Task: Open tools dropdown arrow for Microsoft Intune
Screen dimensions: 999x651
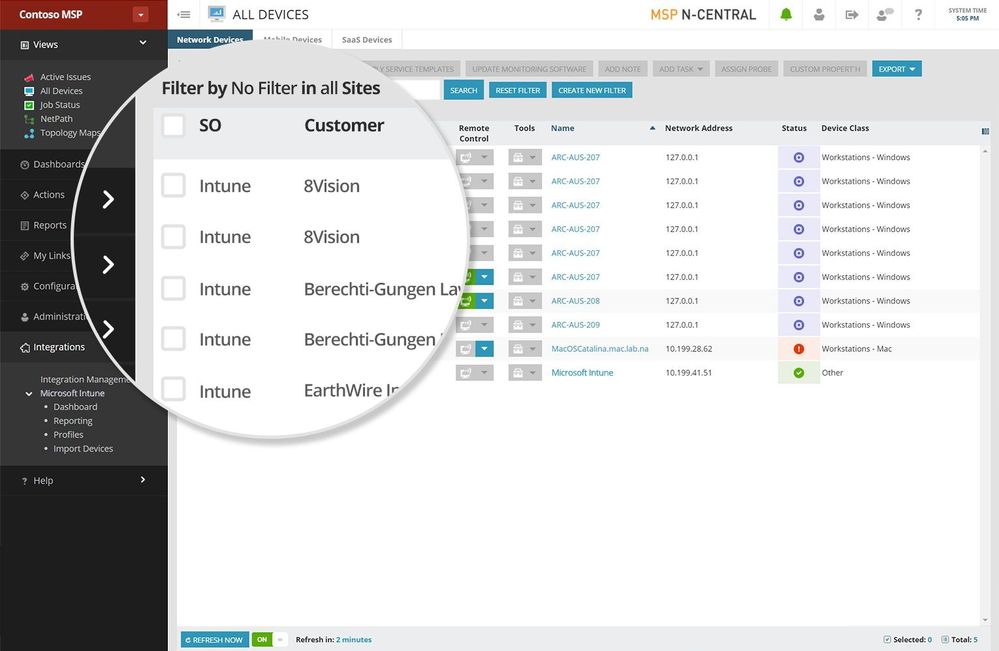Action: pos(533,373)
